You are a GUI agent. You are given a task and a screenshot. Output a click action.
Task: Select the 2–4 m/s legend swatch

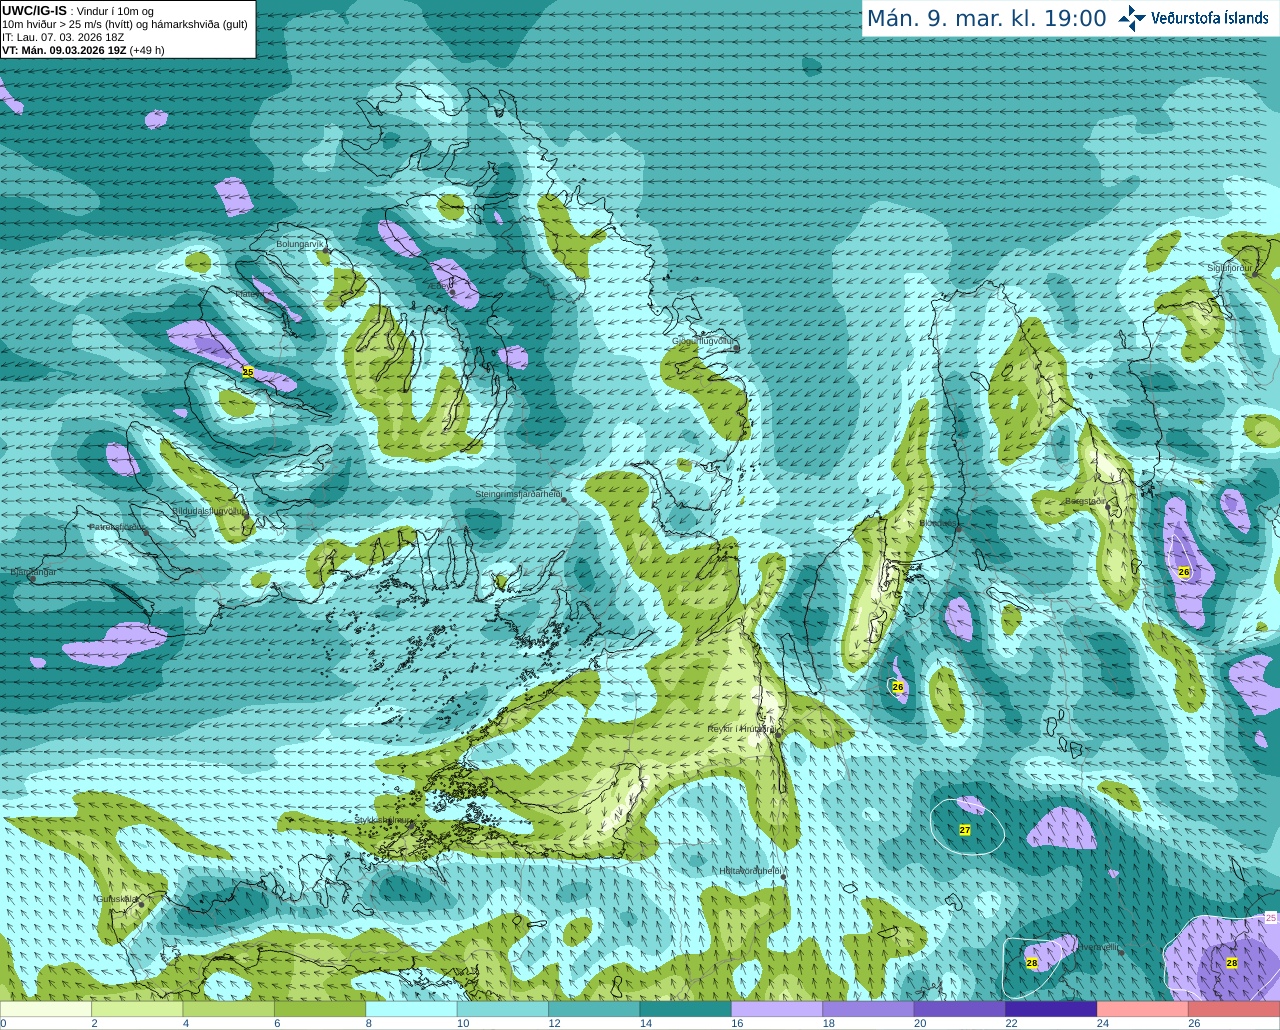[x=137, y=1009]
